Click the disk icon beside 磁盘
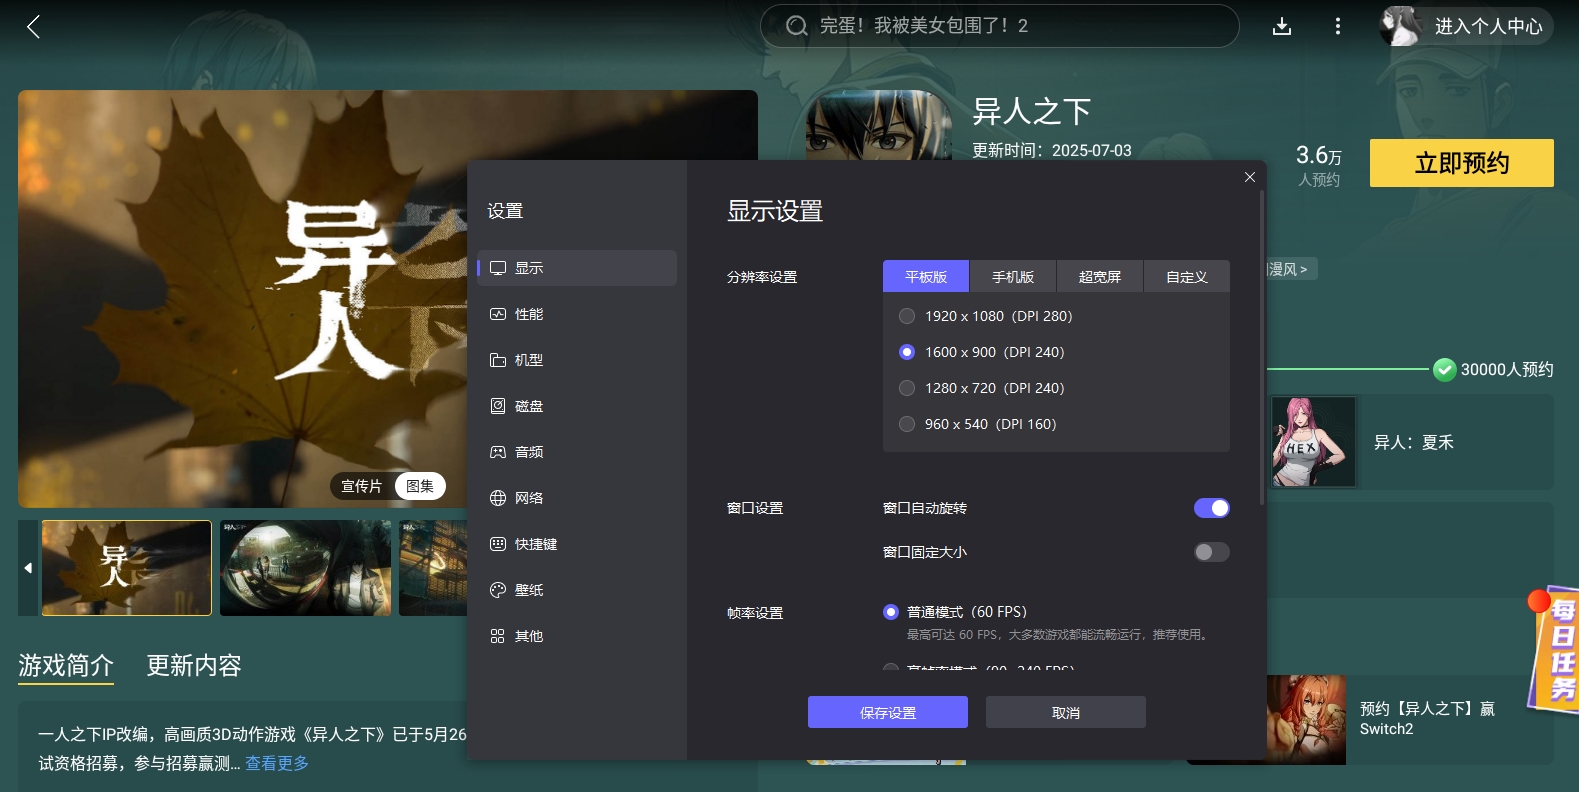1579x792 pixels. 498,406
